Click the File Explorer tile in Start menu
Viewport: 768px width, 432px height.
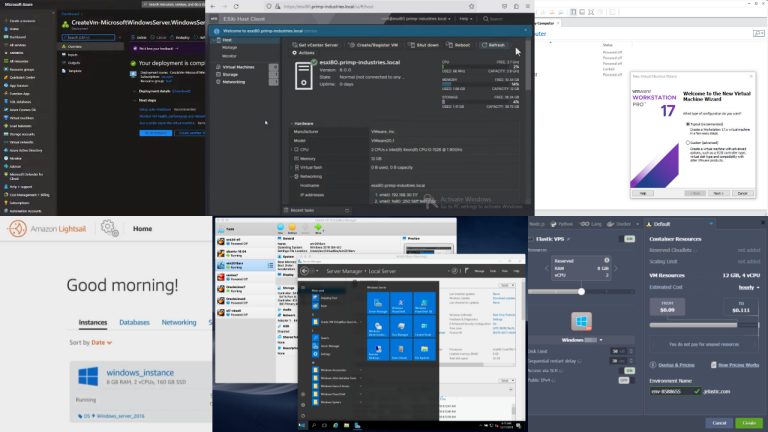pos(424,349)
